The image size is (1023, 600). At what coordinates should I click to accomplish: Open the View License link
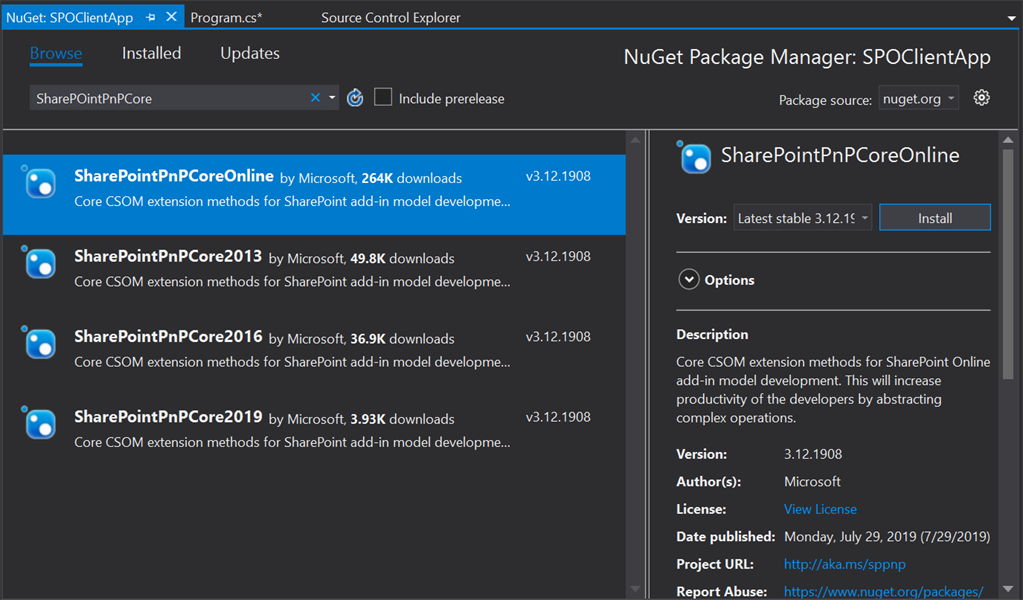[x=820, y=509]
